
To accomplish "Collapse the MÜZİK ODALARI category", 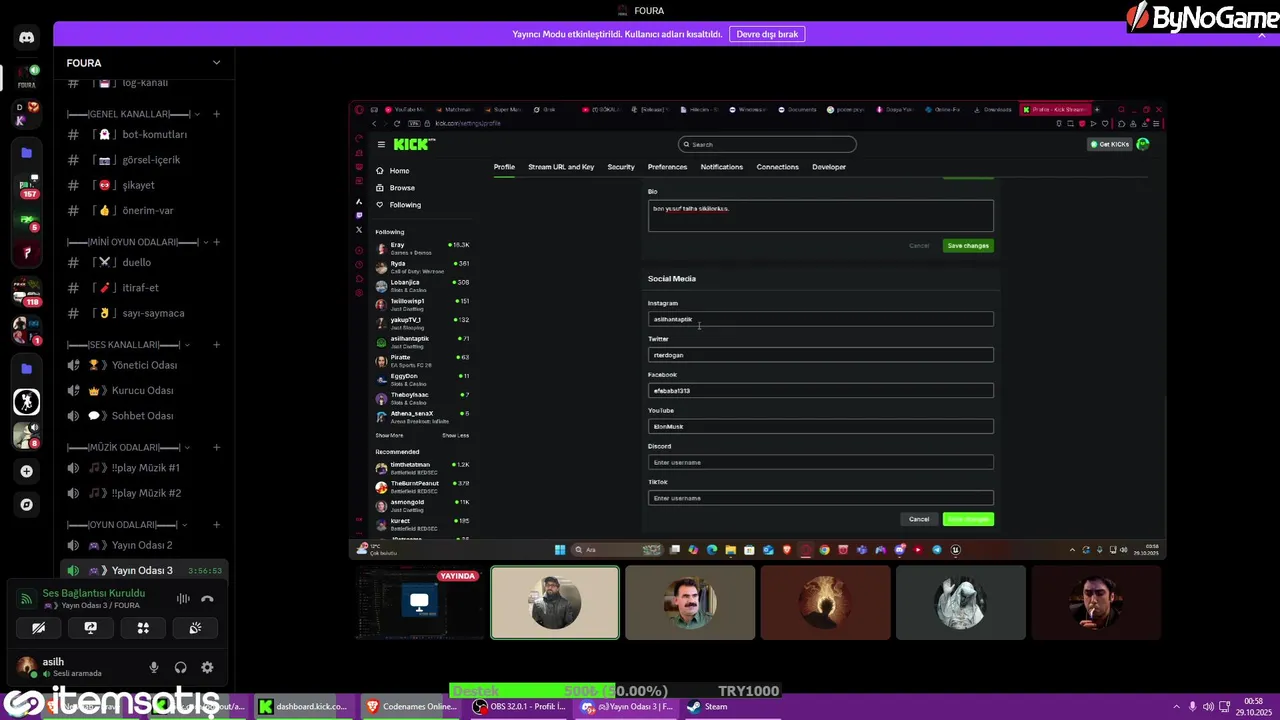I will [x=129, y=447].
